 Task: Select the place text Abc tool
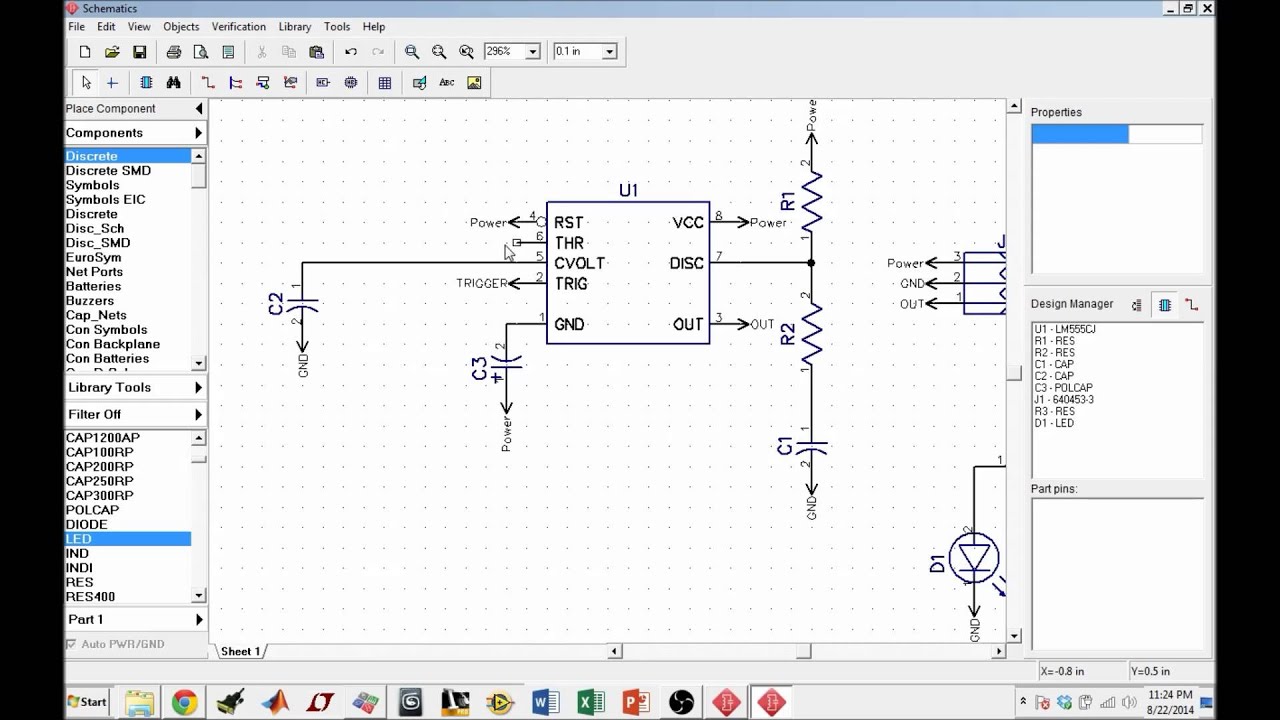click(447, 83)
